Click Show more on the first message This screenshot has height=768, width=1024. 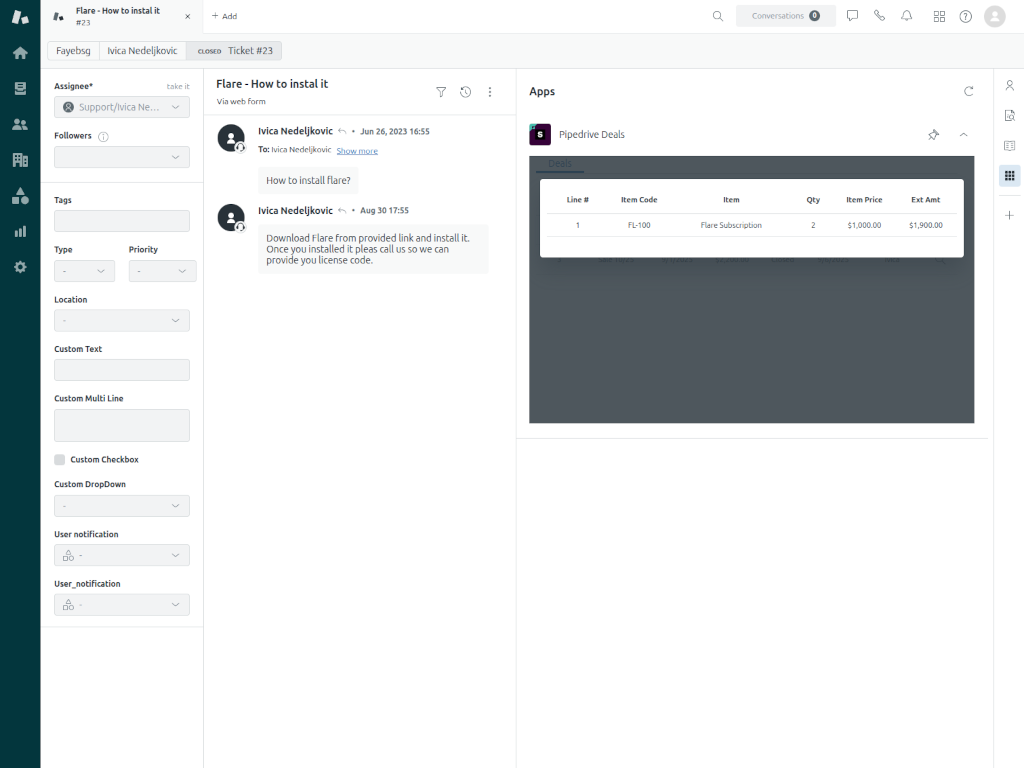(x=357, y=150)
